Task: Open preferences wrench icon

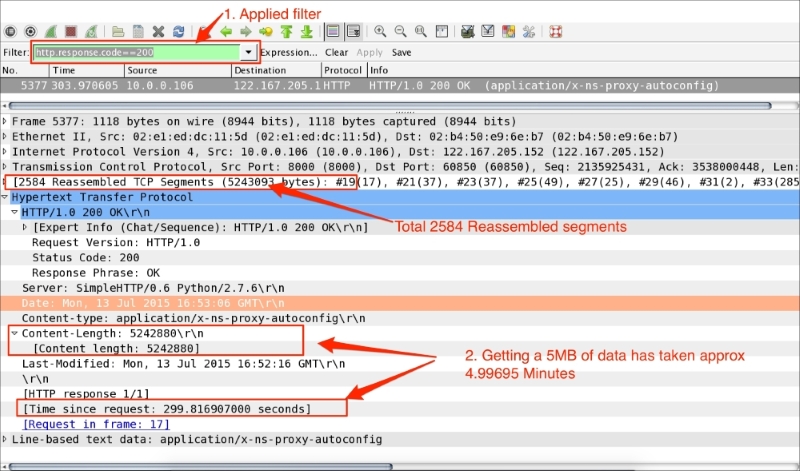Action: pos(529,32)
